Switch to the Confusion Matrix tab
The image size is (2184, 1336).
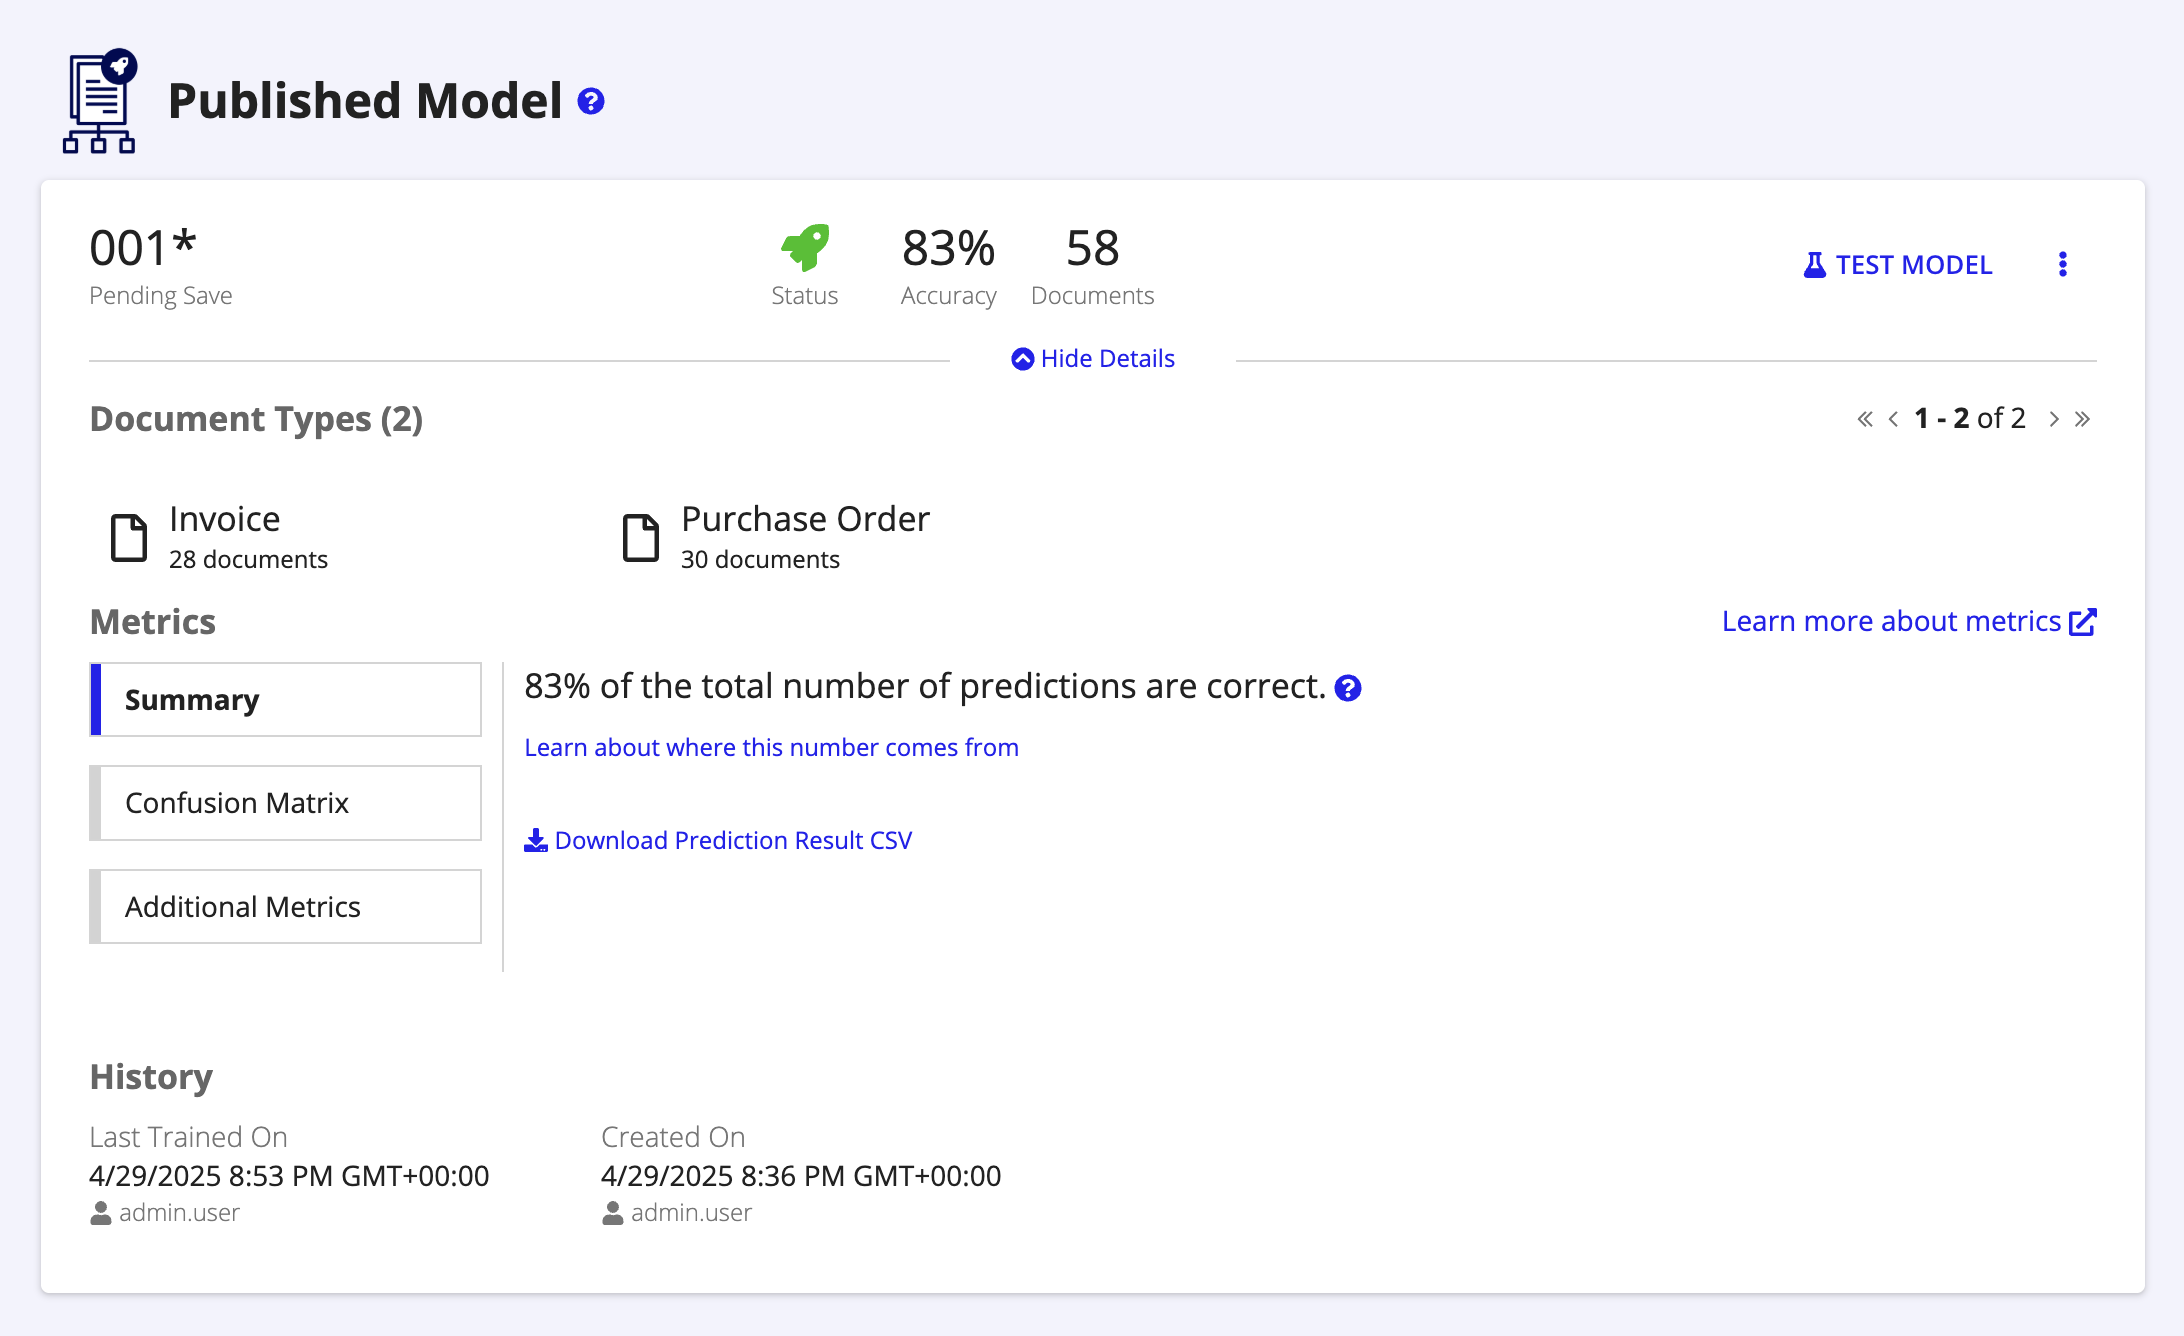(286, 803)
